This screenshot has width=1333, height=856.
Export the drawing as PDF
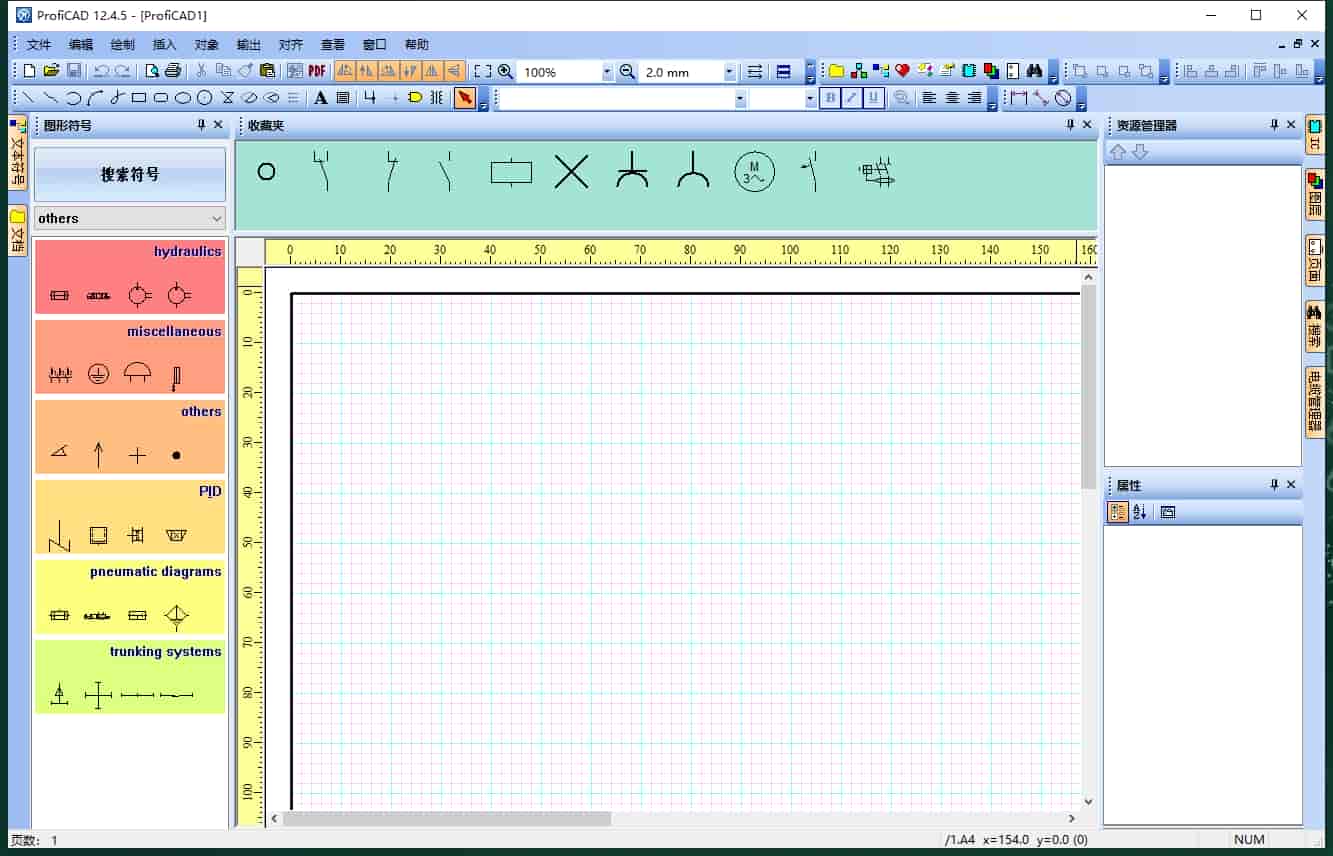pos(317,71)
